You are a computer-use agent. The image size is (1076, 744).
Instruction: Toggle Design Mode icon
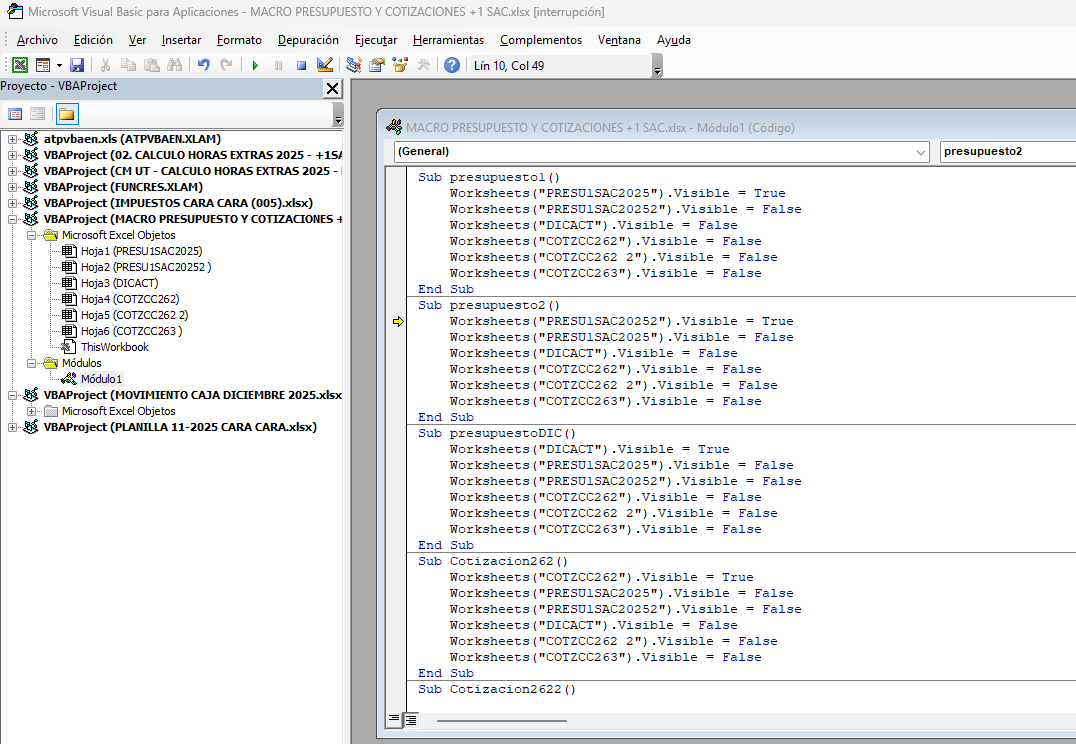[x=325, y=65]
